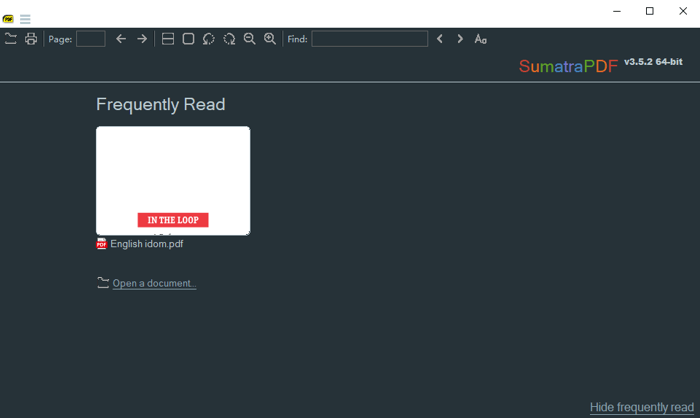Open the English idom.pdf thumbnail
Viewport: 700px width, 418px height.
point(173,180)
